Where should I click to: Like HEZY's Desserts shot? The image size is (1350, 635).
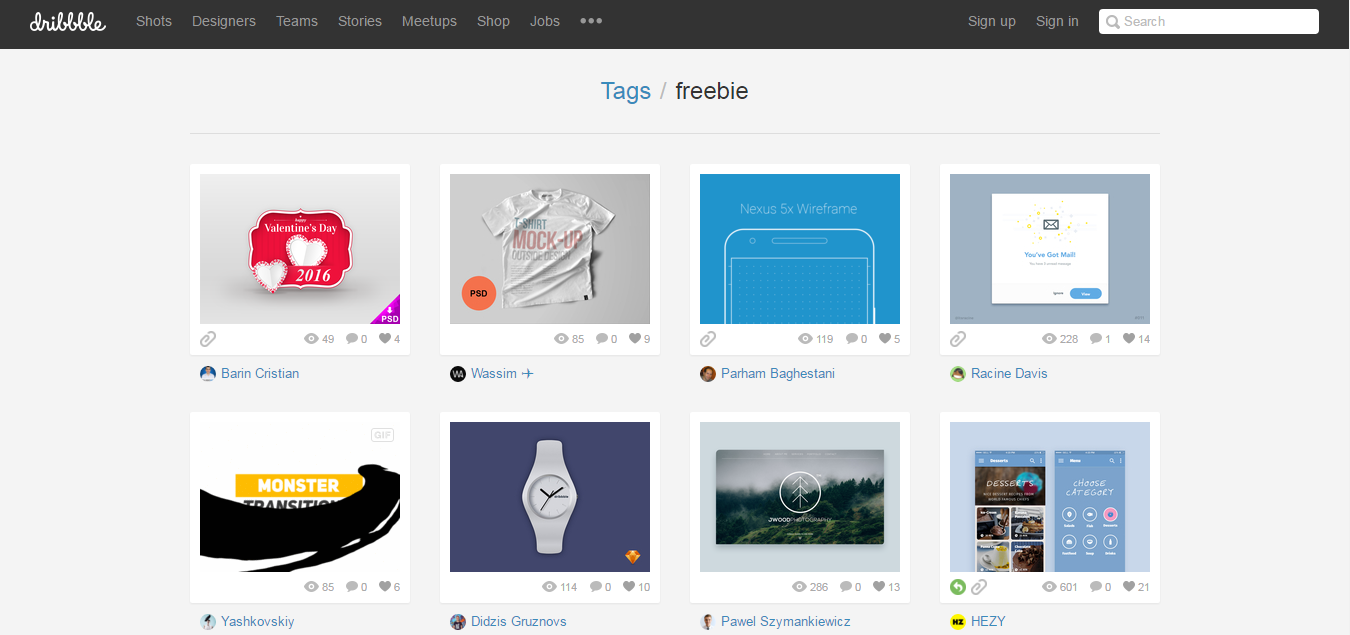tap(1127, 586)
